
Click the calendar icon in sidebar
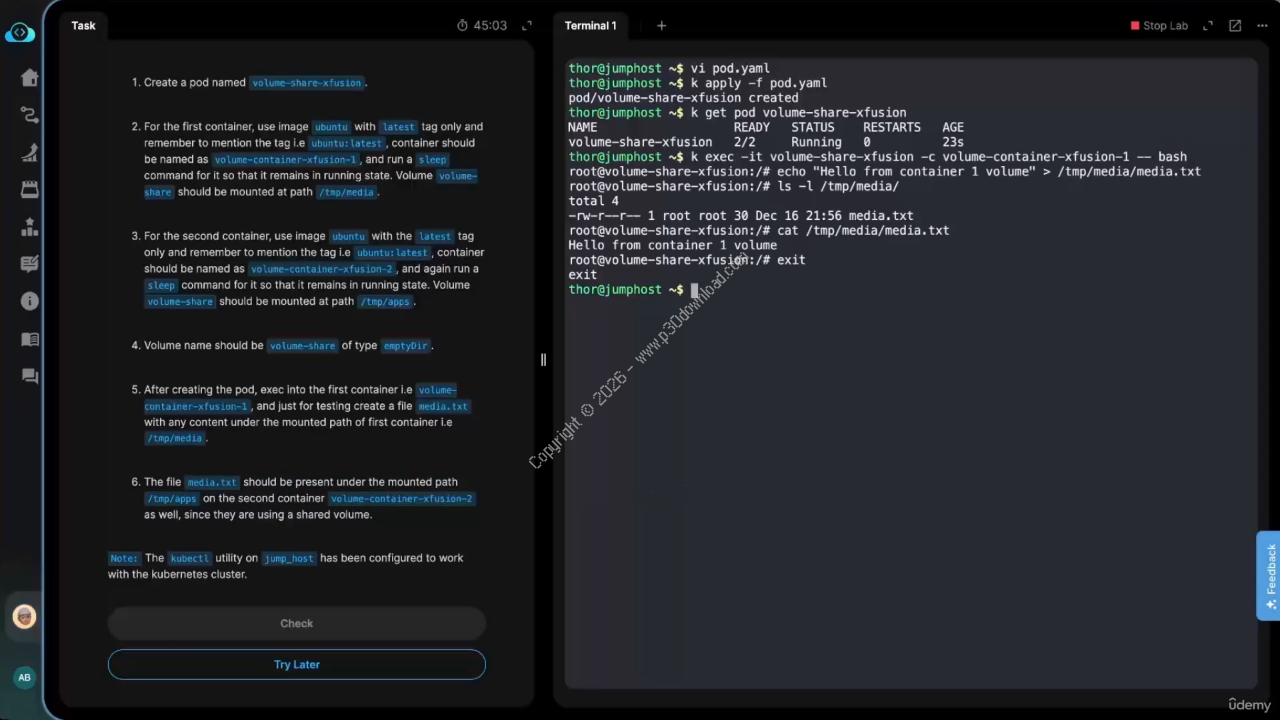(29, 190)
